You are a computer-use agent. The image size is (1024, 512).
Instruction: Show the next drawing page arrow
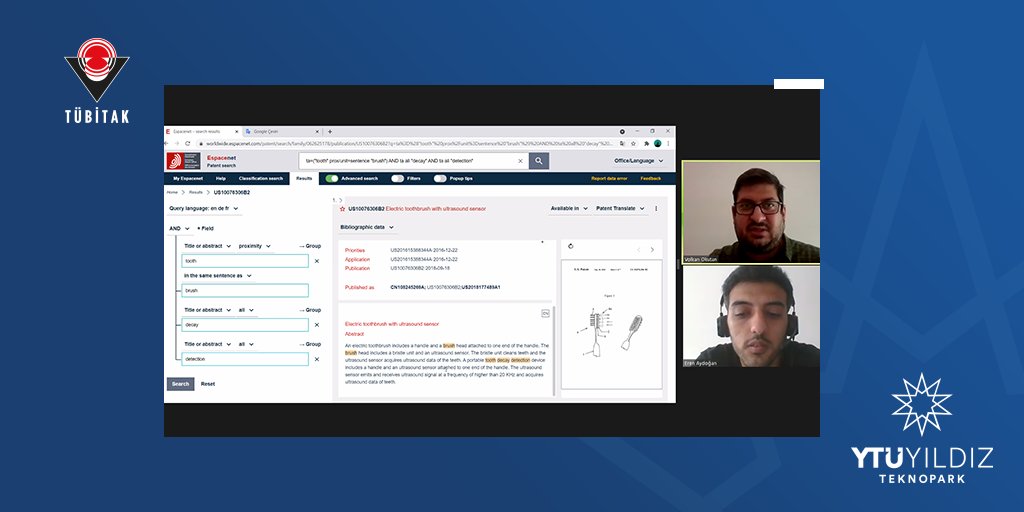point(652,249)
